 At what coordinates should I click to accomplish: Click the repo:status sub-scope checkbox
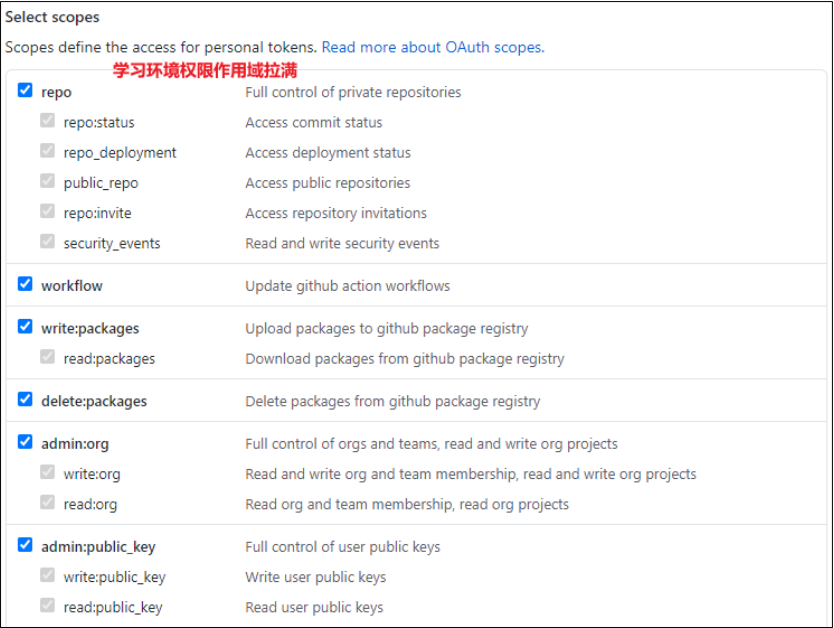pyautogui.click(x=47, y=121)
